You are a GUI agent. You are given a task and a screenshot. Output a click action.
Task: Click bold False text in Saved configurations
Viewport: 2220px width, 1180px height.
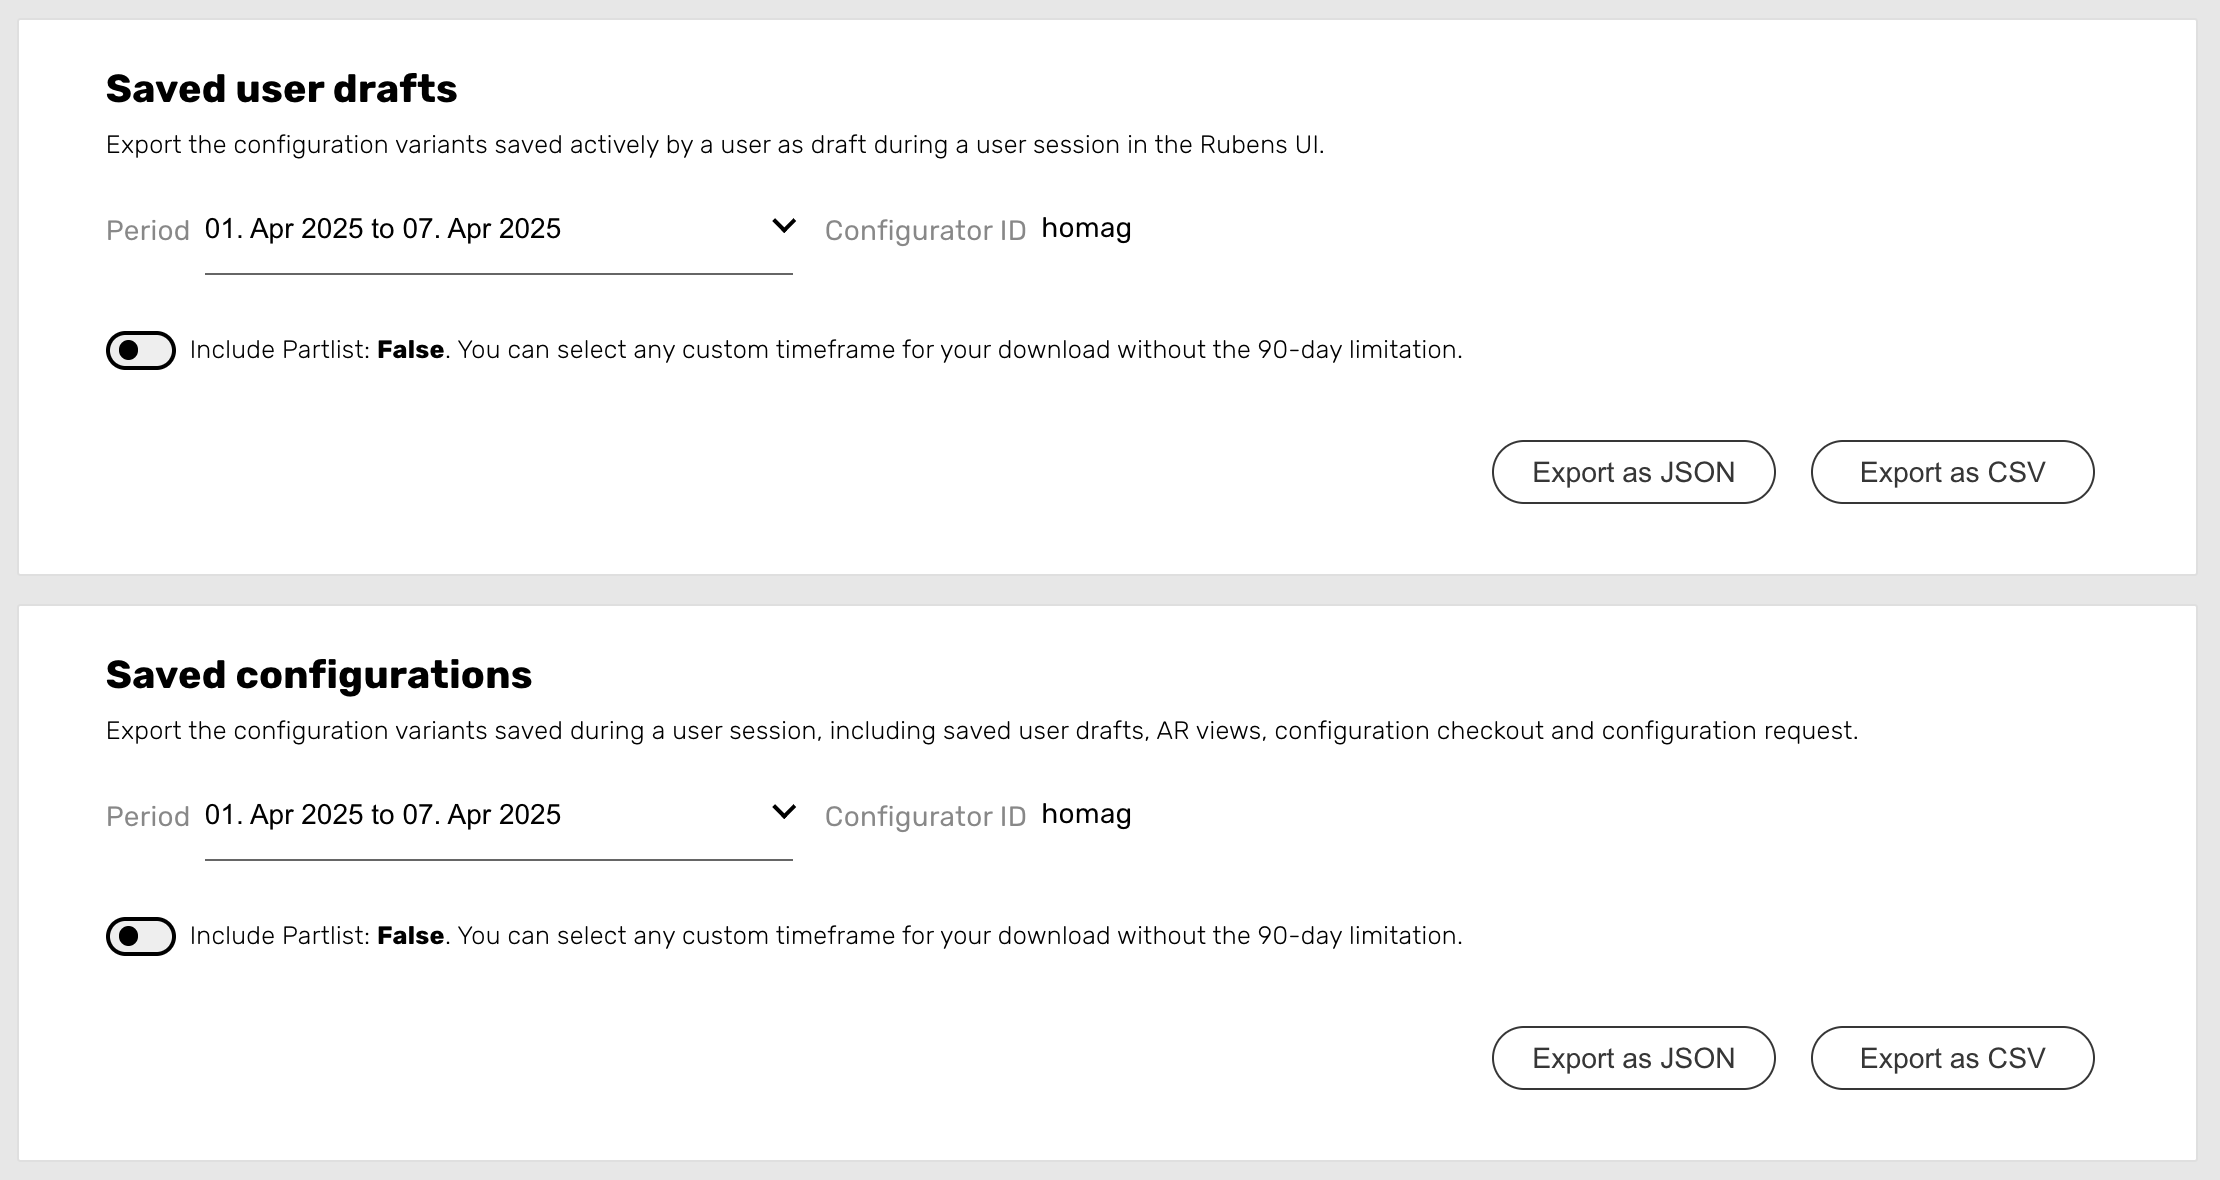[411, 936]
